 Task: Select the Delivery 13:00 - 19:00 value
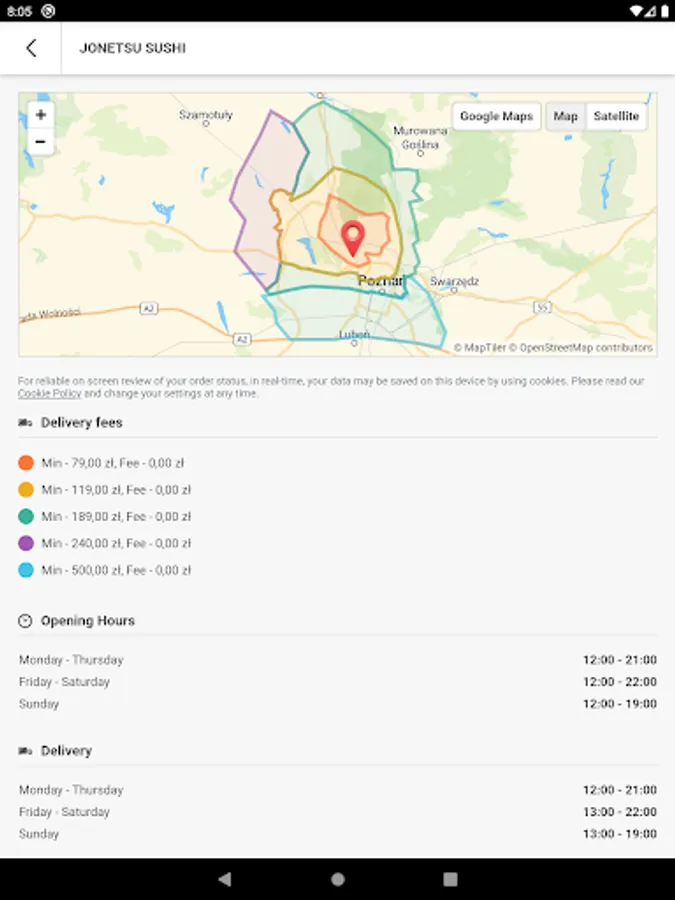620,833
